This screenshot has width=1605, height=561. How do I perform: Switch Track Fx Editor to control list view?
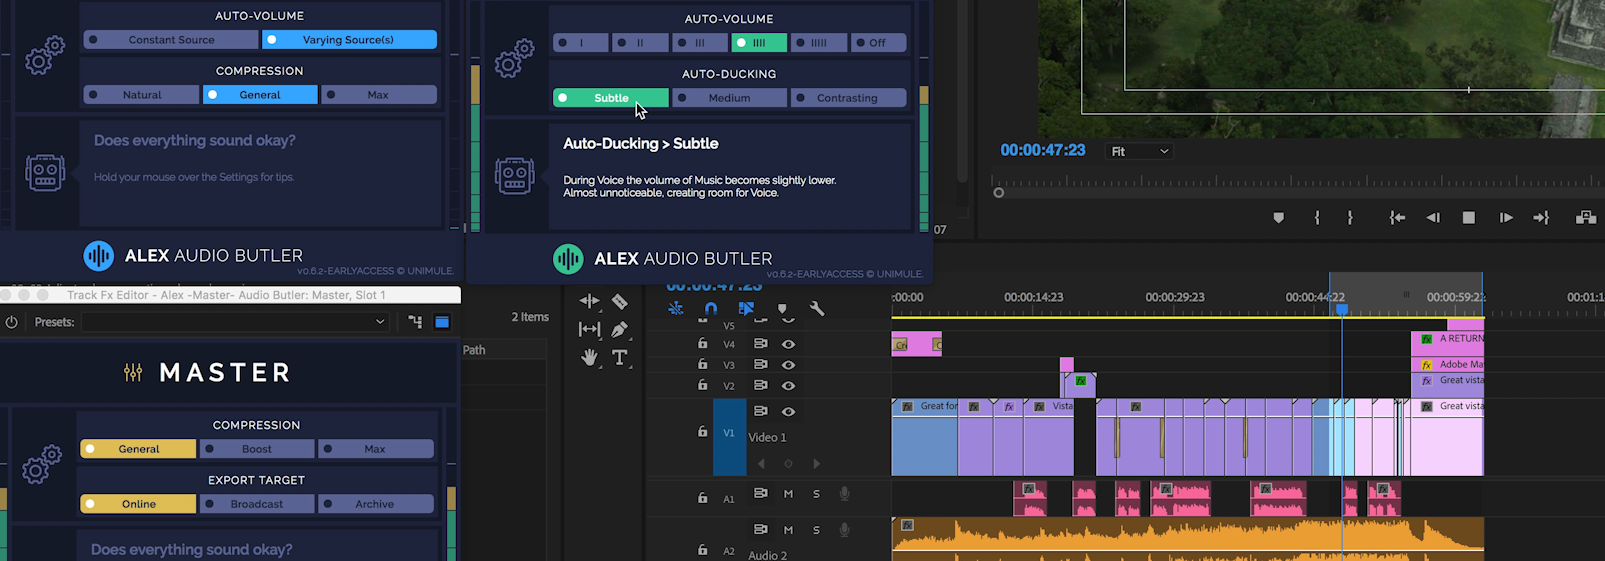[415, 322]
